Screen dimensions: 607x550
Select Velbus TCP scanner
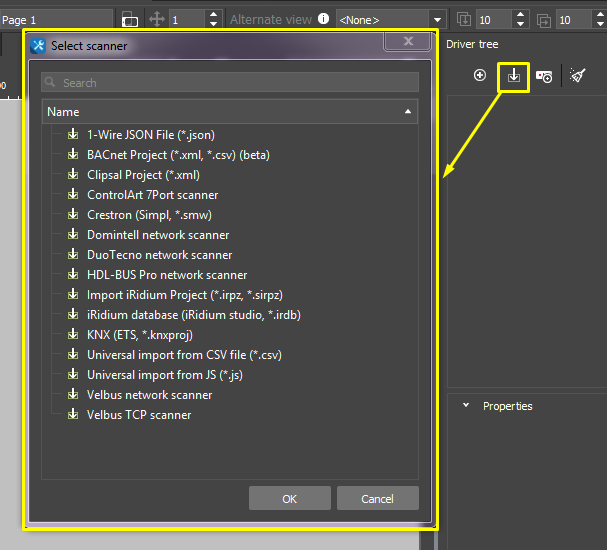[x=139, y=415]
